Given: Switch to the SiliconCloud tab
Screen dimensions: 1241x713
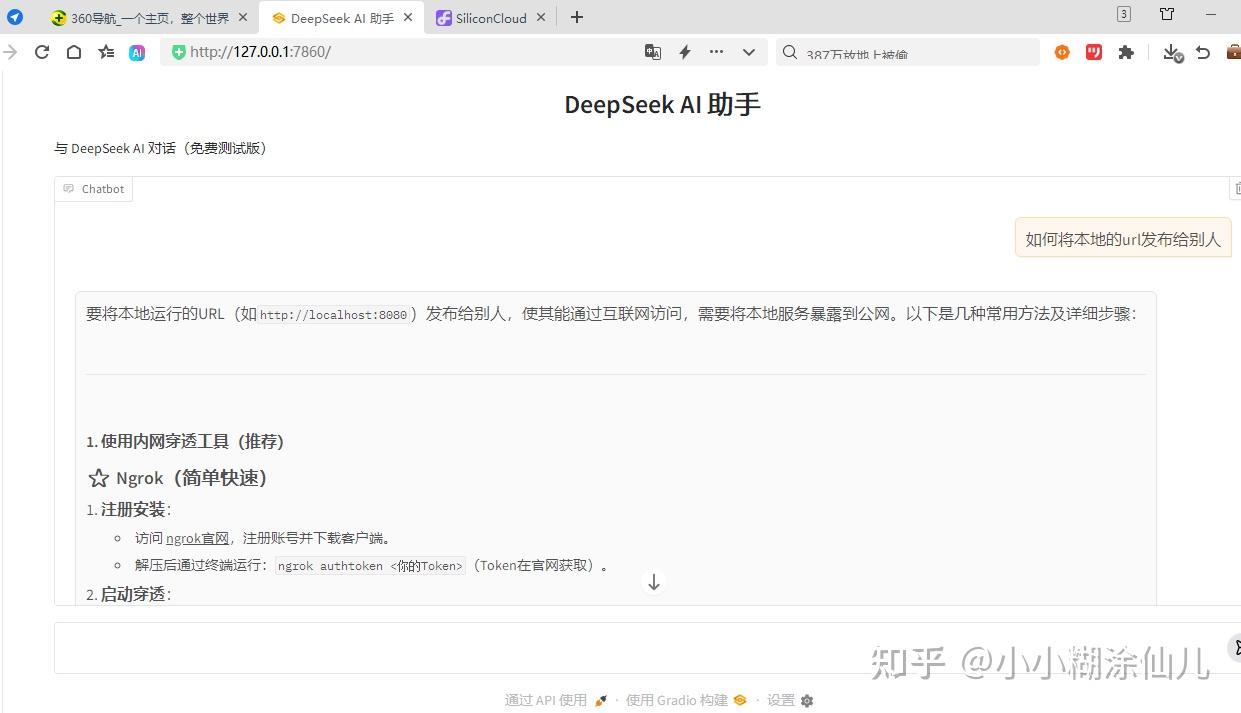Looking at the screenshot, I should tap(487, 17).
